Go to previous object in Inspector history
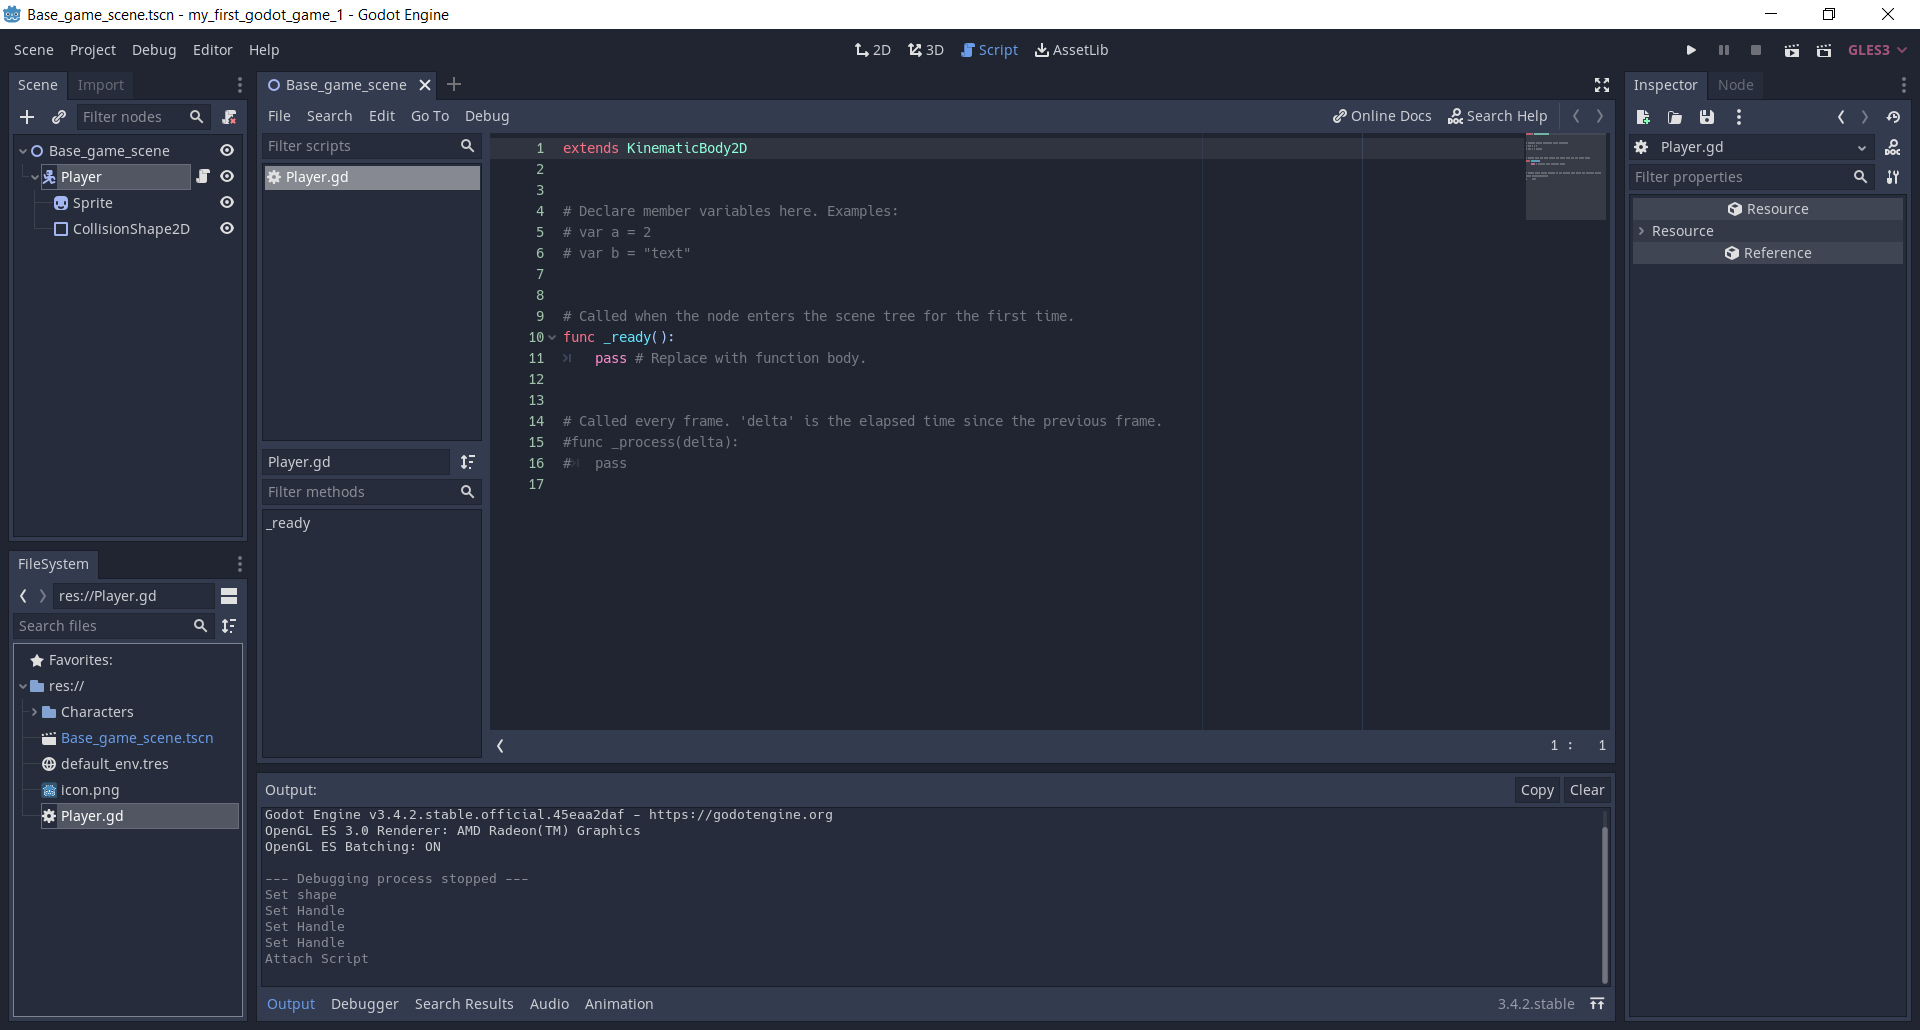 tap(1841, 117)
